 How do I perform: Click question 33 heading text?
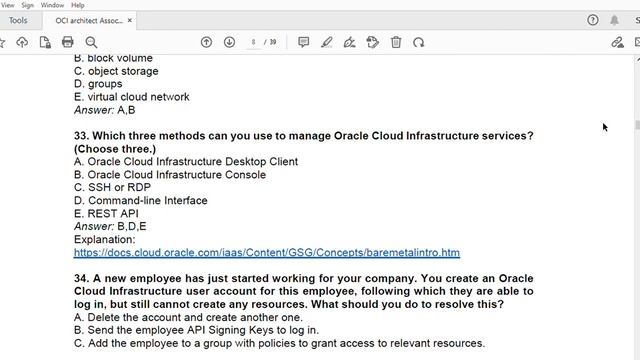[304, 142]
